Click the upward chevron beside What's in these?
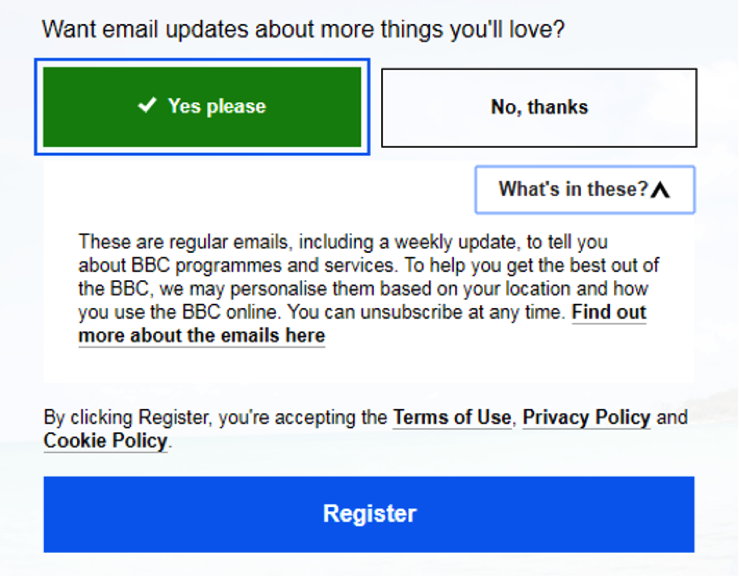739x576 pixels. [x=660, y=190]
